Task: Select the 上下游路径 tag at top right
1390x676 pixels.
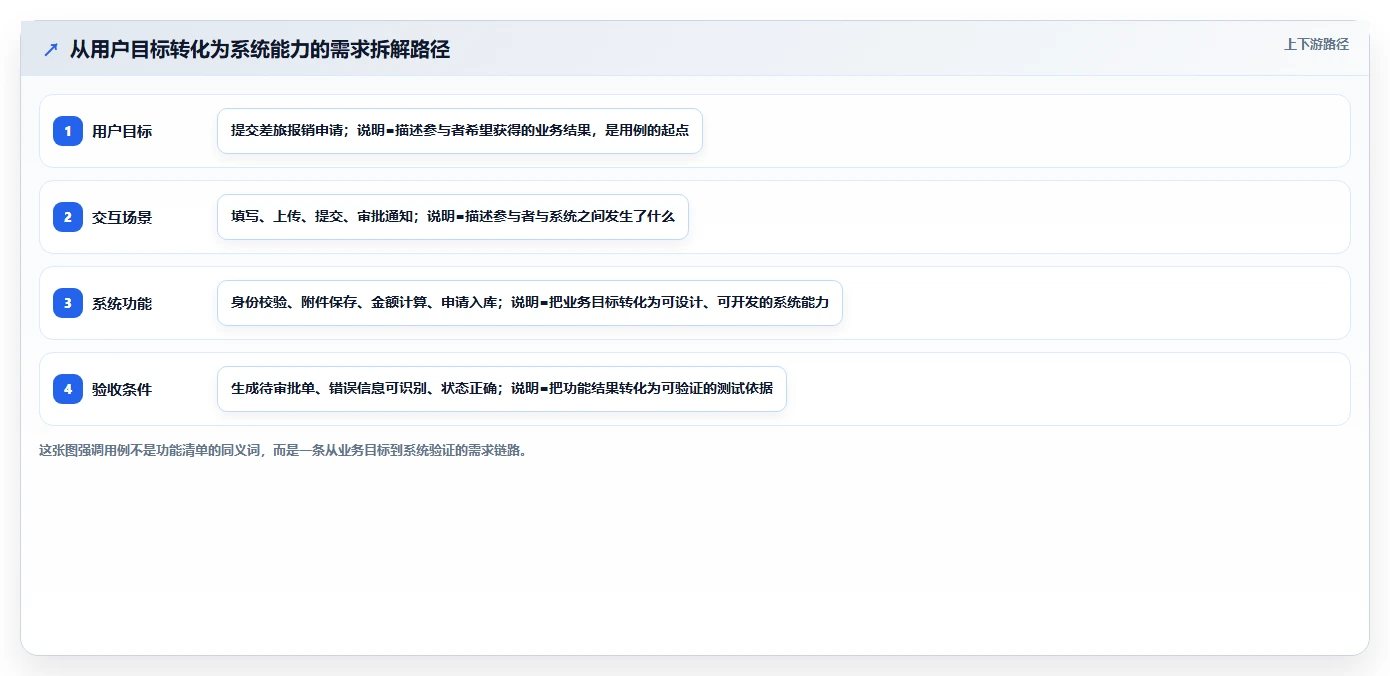Action: tap(1316, 45)
